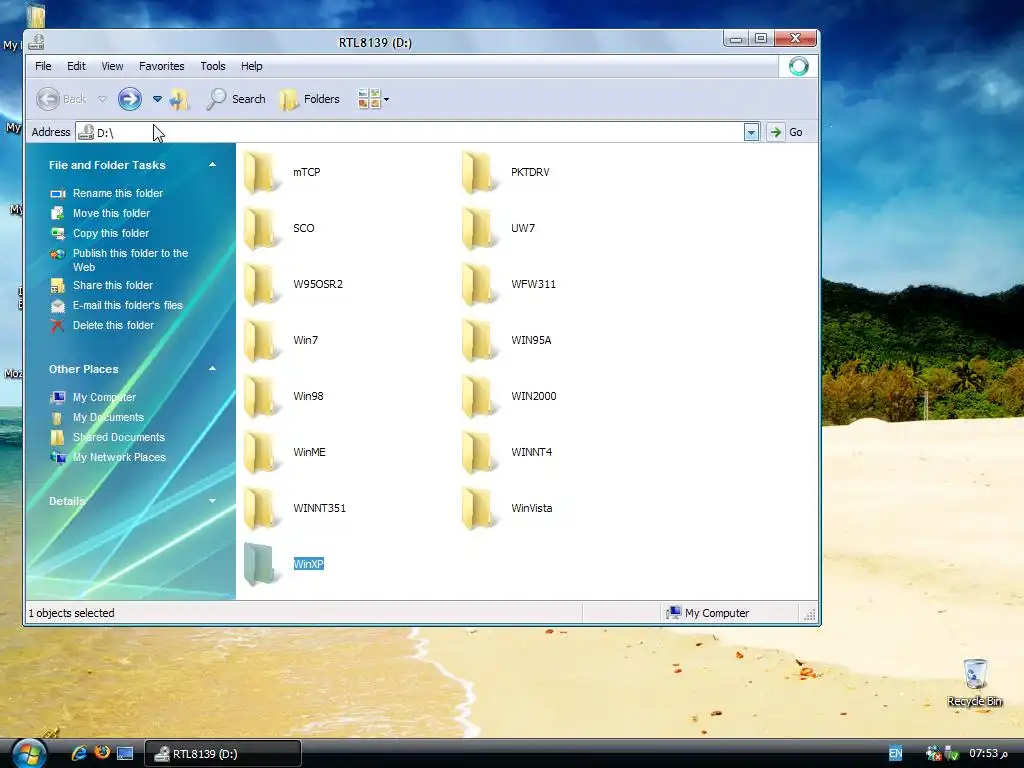Toggle the Folders pane button

point(310,99)
